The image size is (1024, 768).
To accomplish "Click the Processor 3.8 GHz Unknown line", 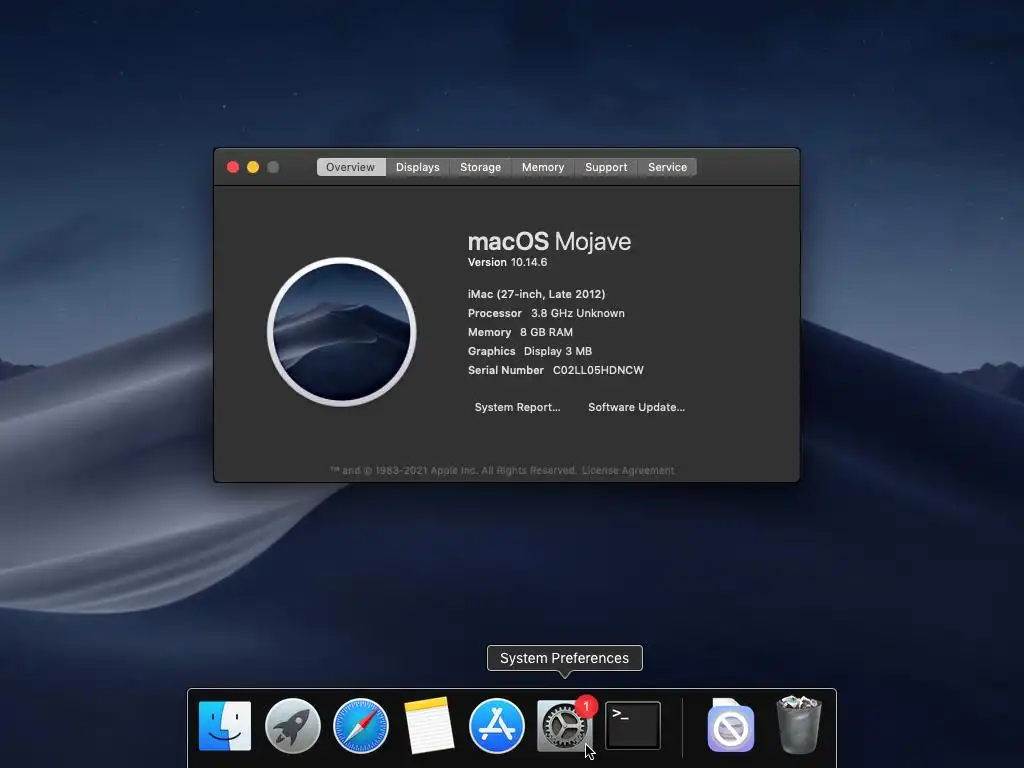I will (547, 313).
